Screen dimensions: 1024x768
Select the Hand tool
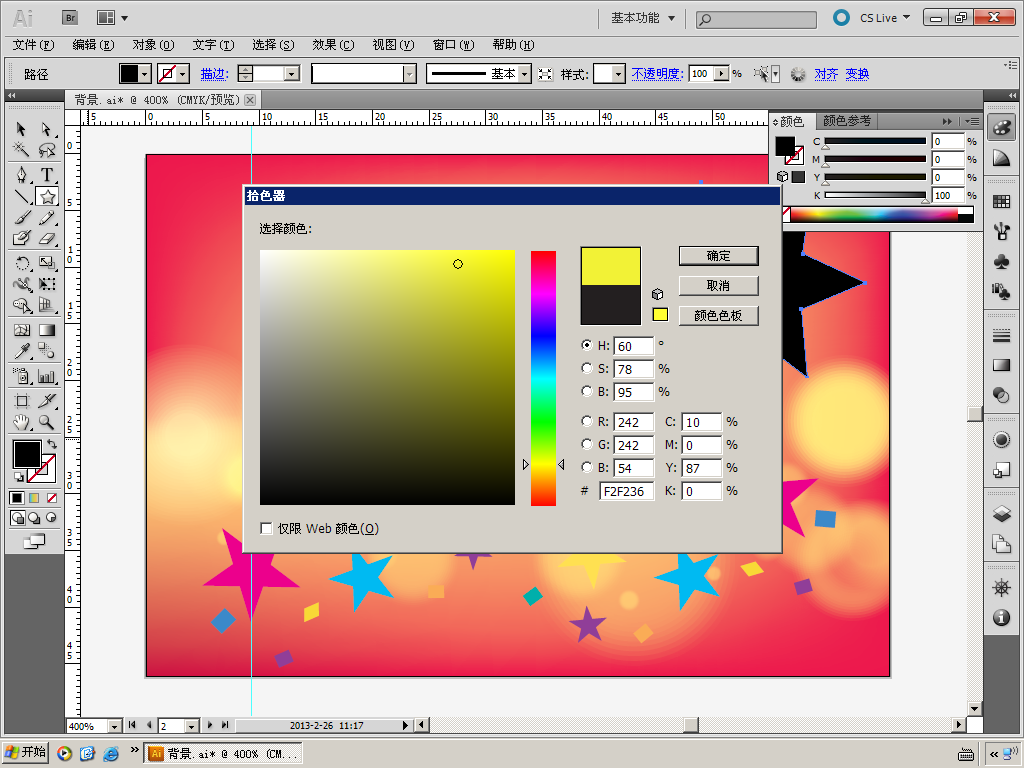click(21, 423)
